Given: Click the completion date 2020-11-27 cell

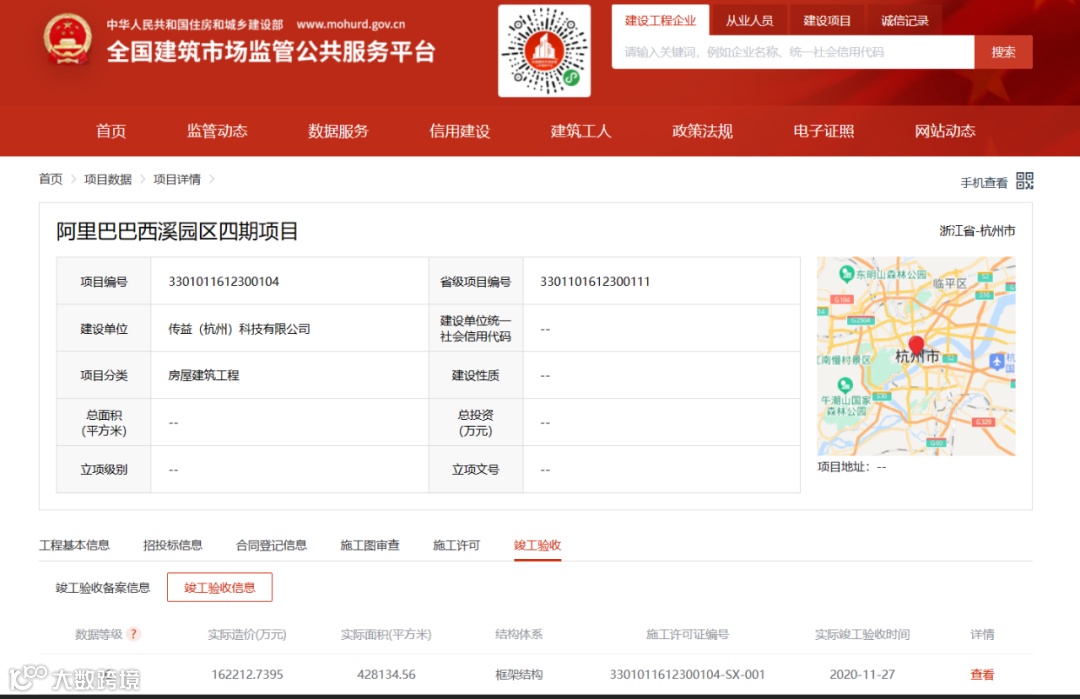Looking at the screenshot, I should 862,675.
